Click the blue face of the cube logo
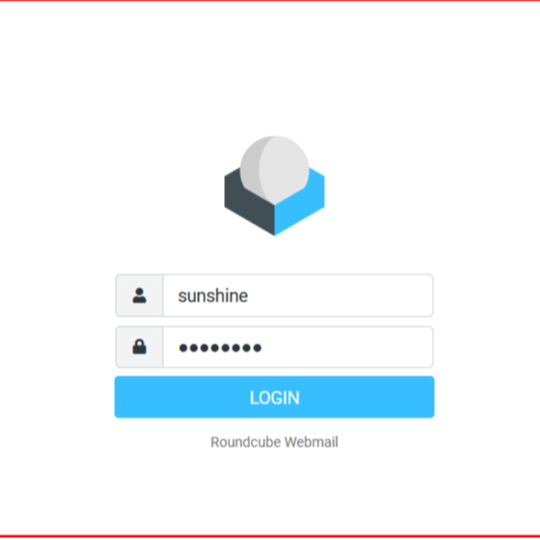This screenshot has height=540, width=540. coord(299,203)
